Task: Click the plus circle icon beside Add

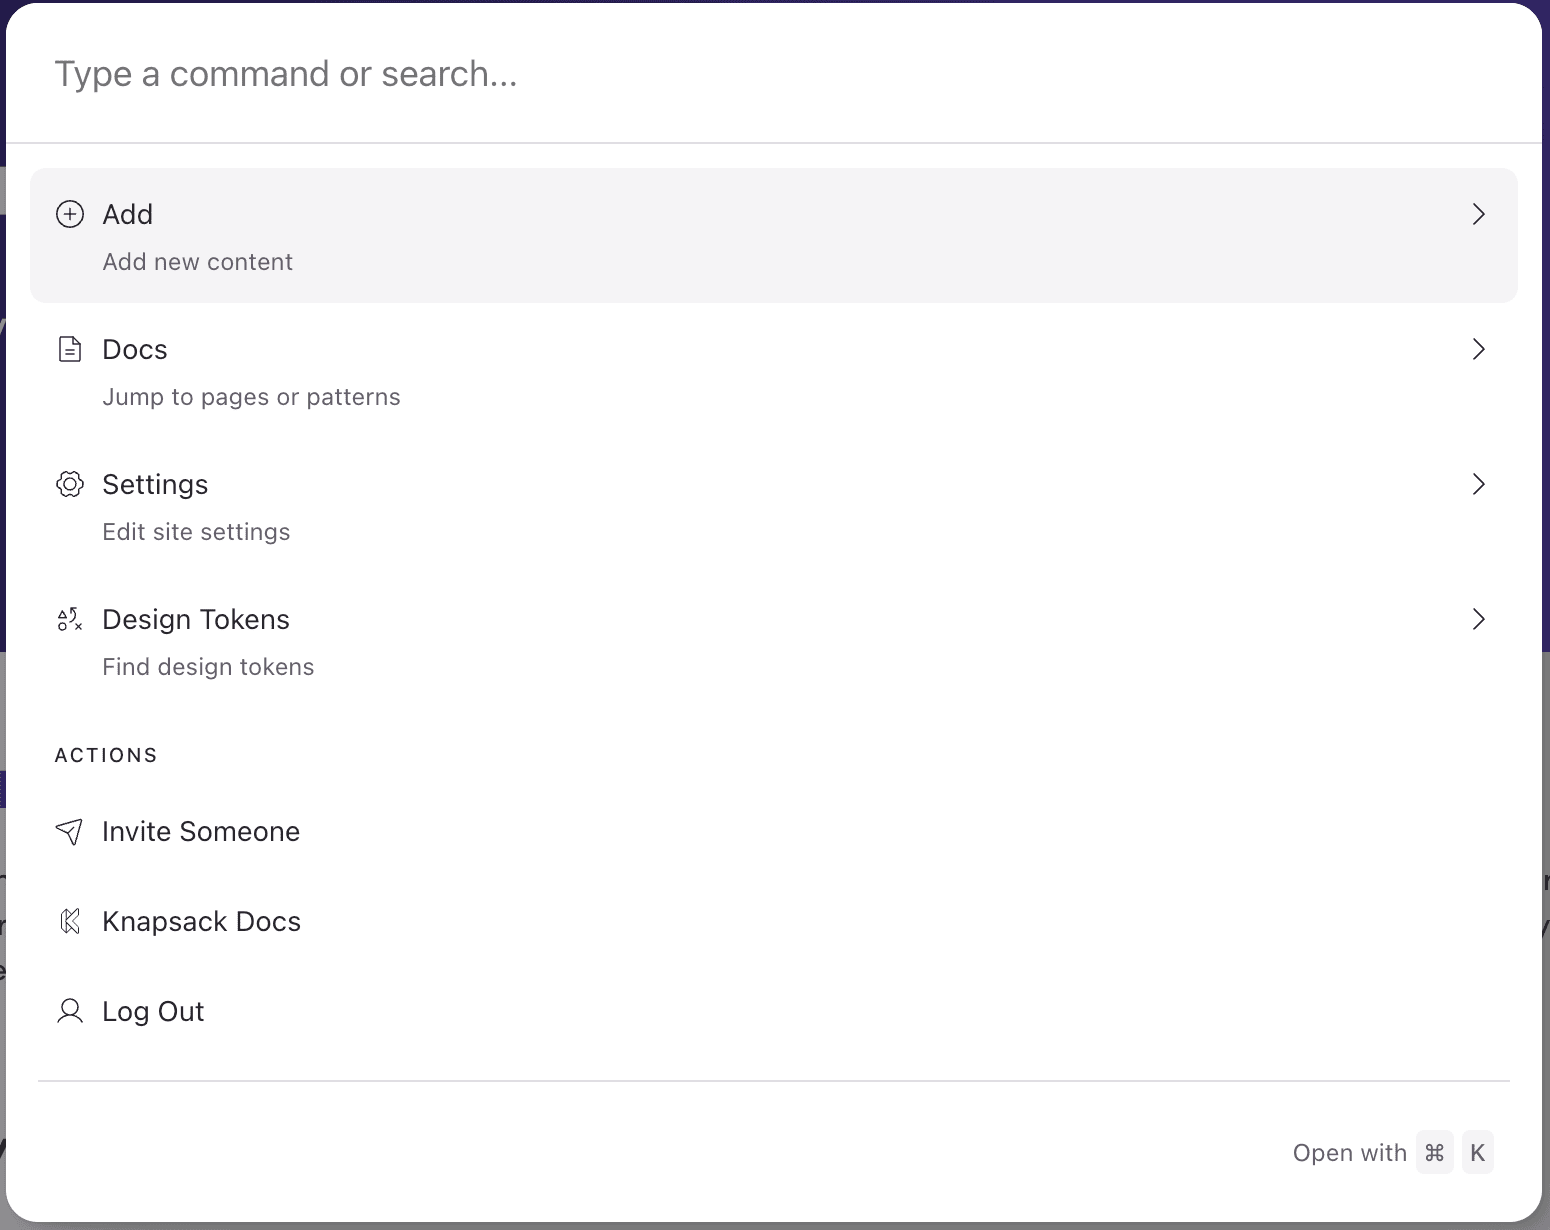Action: tap(70, 214)
